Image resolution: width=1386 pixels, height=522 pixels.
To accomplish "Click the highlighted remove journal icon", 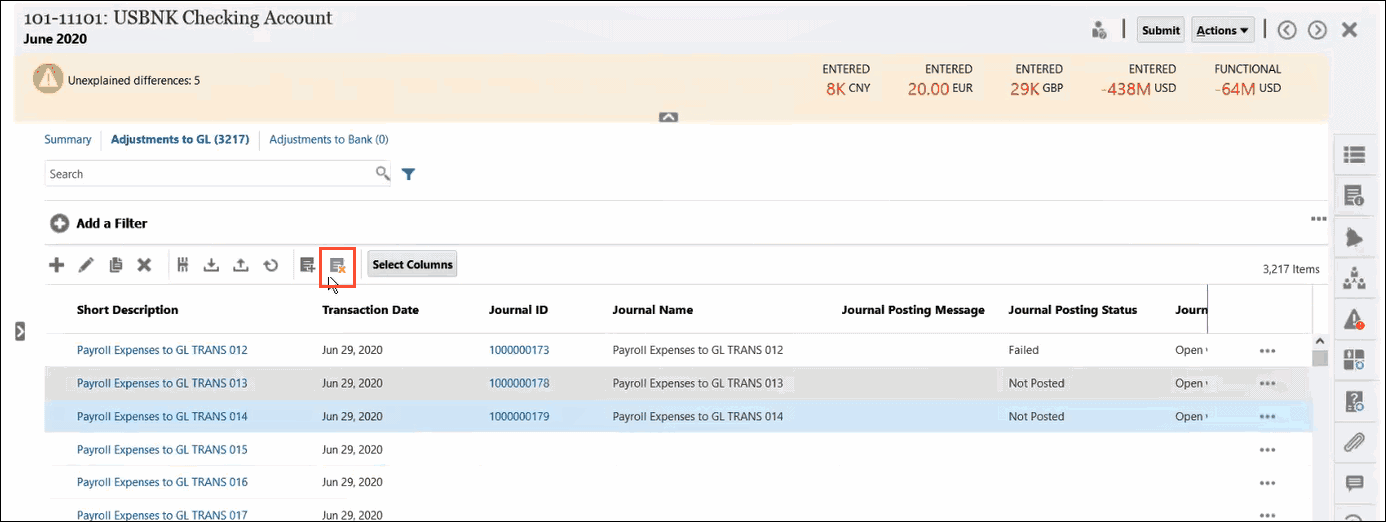I will pyautogui.click(x=337, y=265).
